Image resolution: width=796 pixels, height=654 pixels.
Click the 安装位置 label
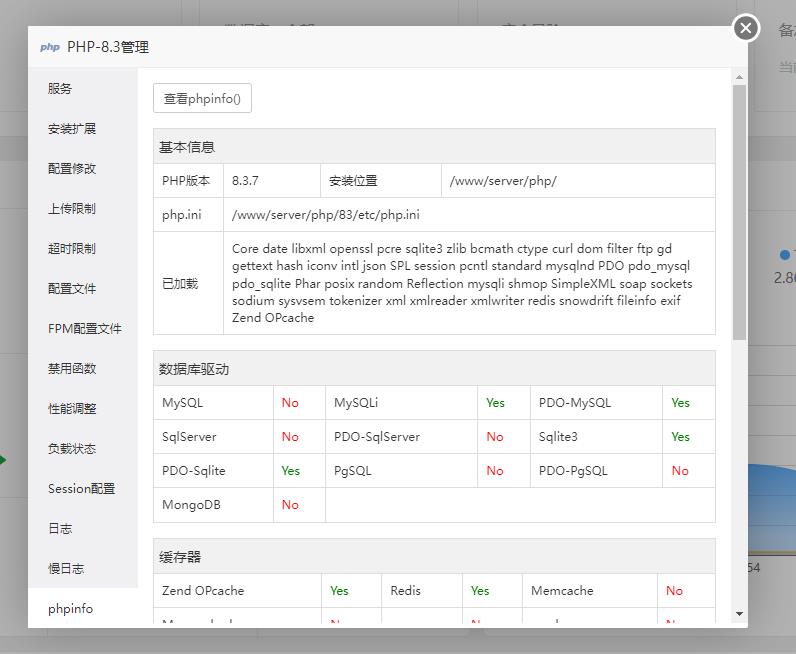click(353, 181)
